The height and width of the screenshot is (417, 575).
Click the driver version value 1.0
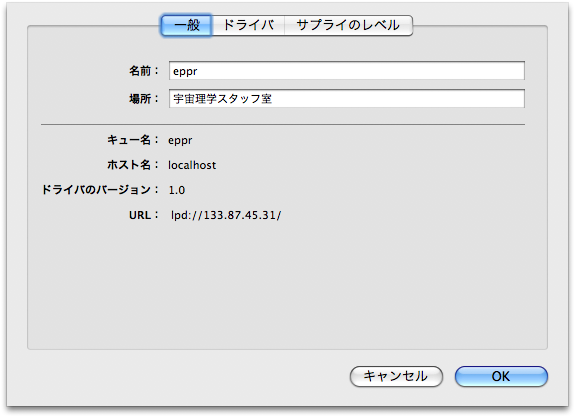pyautogui.click(x=177, y=190)
